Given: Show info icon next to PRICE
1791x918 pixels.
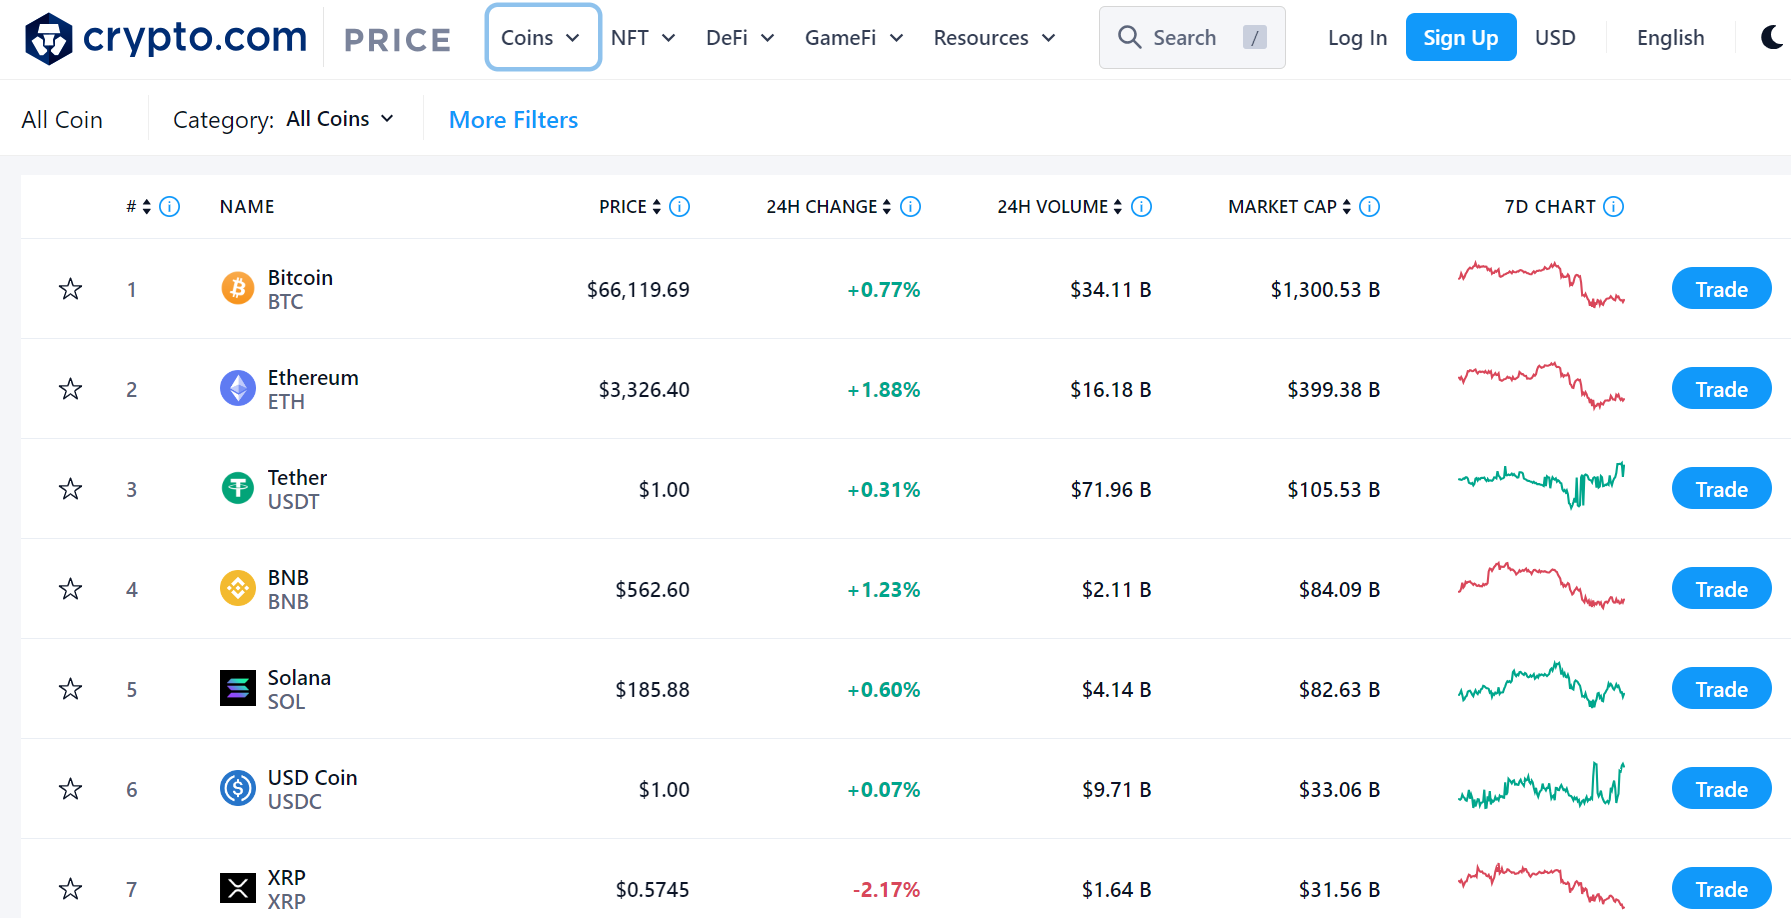Looking at the screenshot, I should (x=680, y=206).
